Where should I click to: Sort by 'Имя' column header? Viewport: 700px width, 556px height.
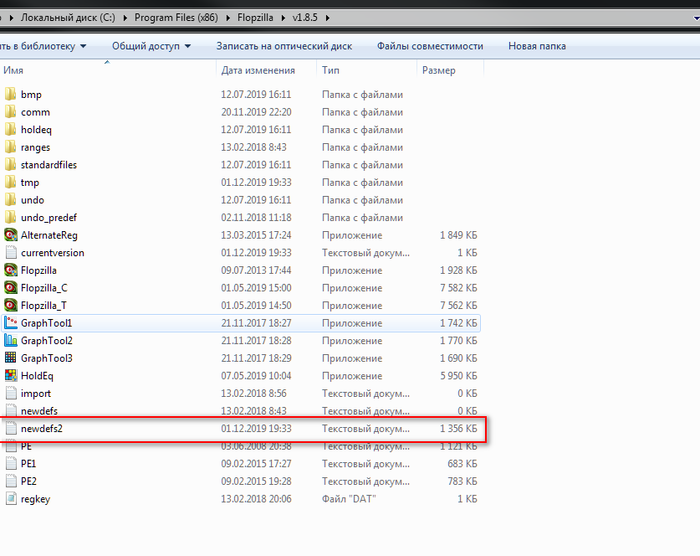click(108, 70)
